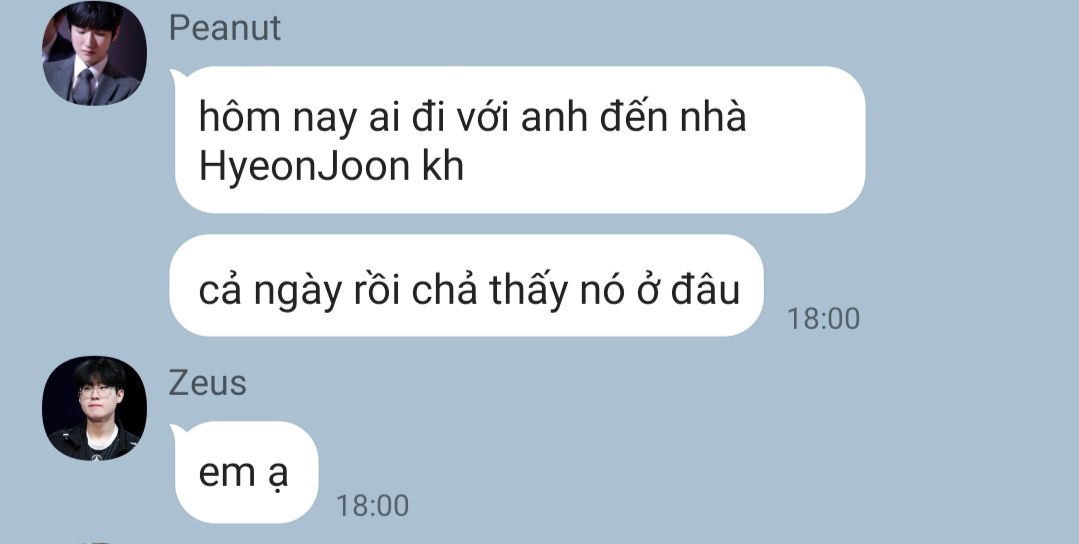Open Peanut's profile picture

click(x=94, y=53)
